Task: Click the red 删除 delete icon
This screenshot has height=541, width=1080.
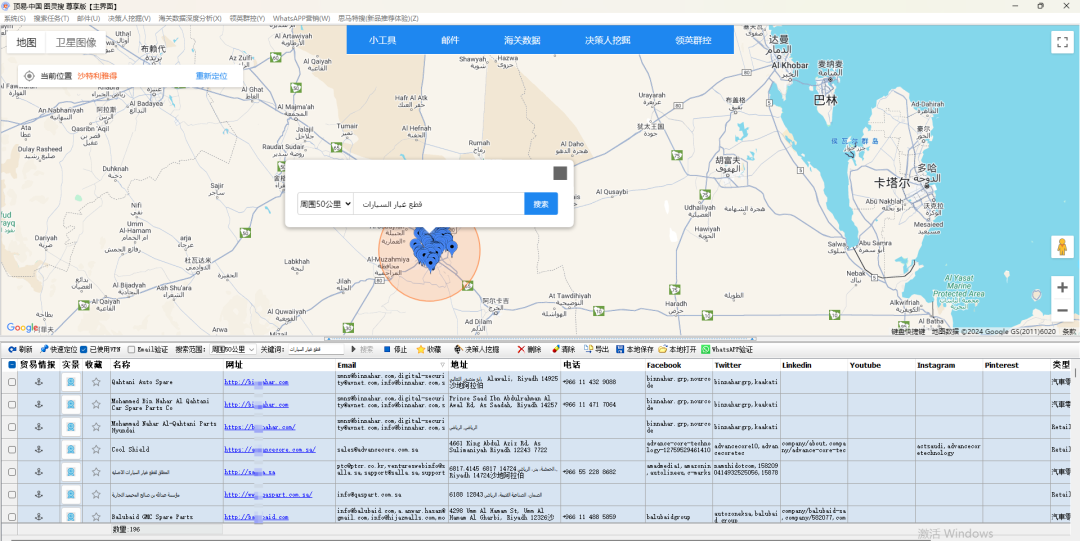Action: coord(521,349)
